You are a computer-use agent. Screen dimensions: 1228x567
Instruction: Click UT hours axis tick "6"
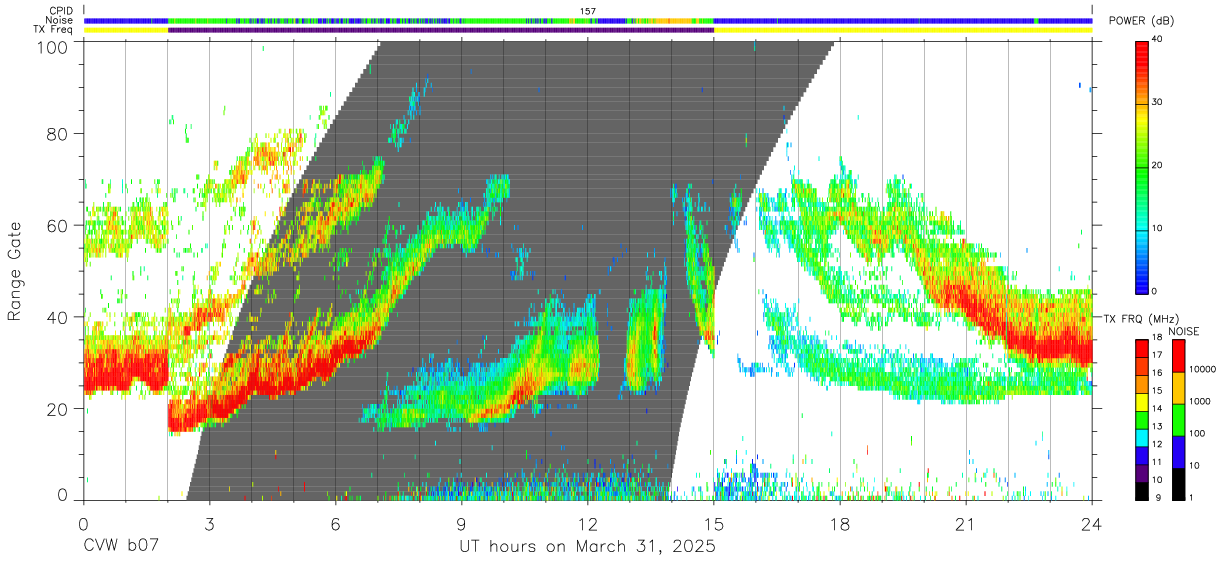point(335,523)
